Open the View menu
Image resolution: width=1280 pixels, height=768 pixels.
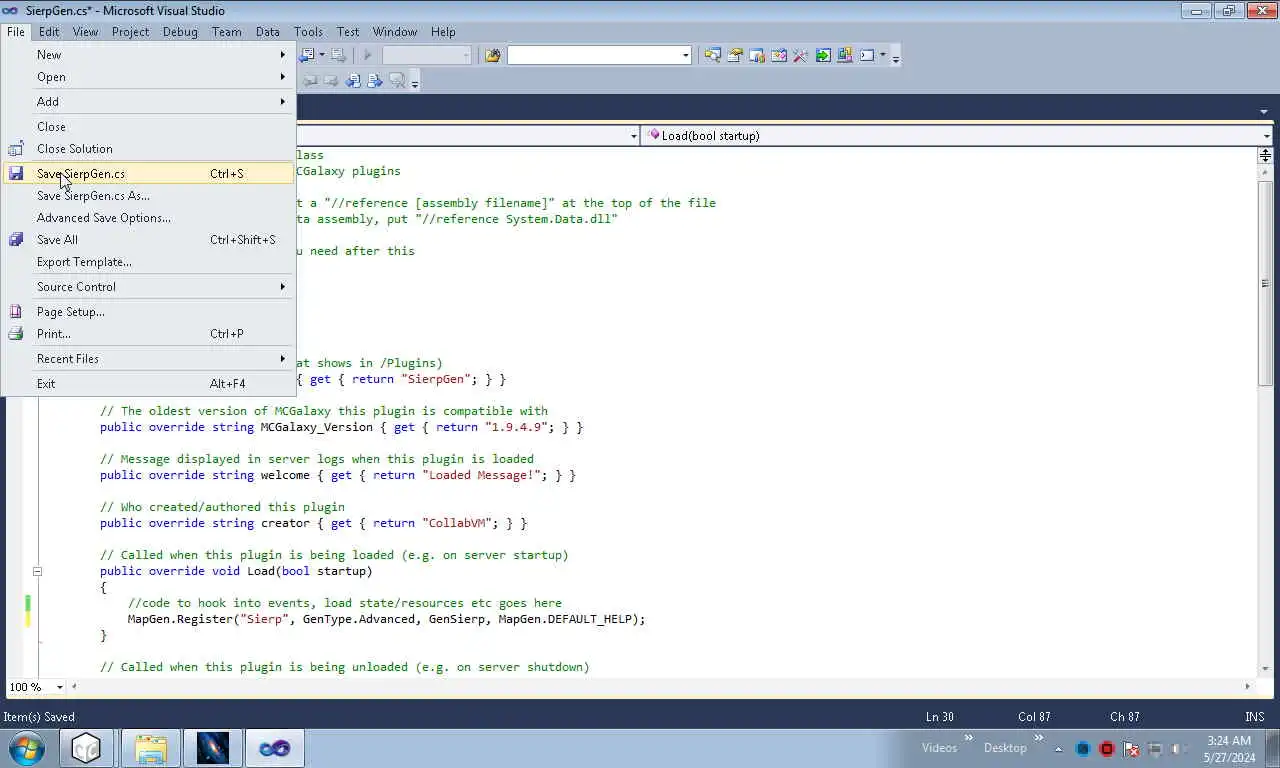85,31
